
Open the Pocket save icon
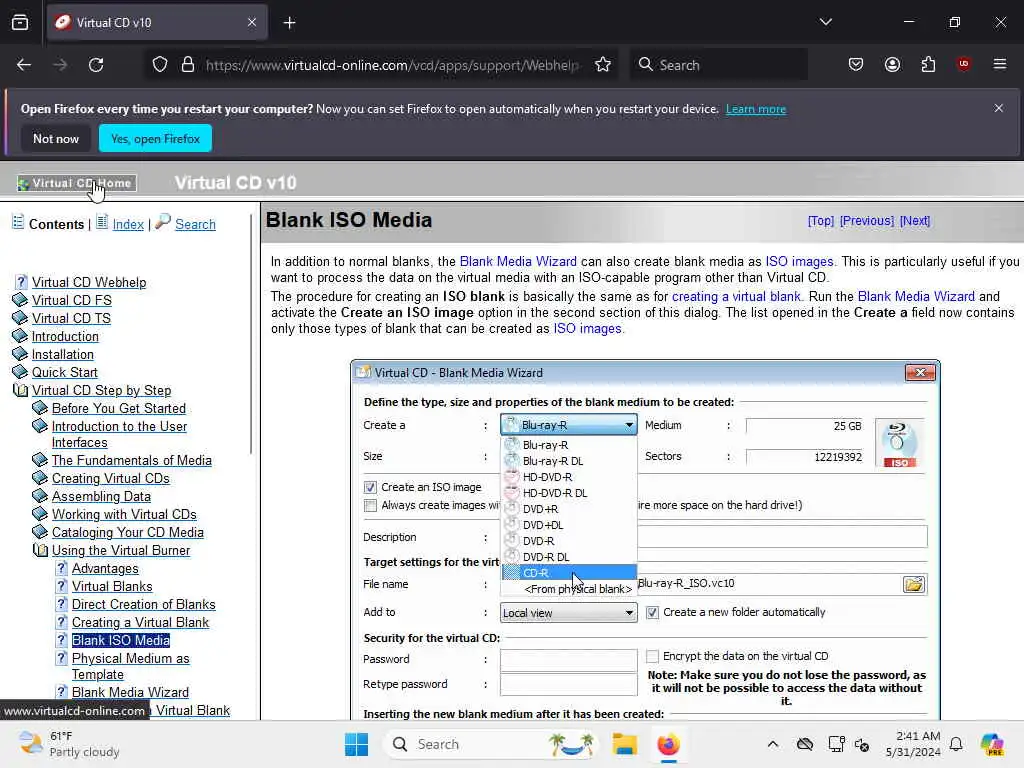856,65
